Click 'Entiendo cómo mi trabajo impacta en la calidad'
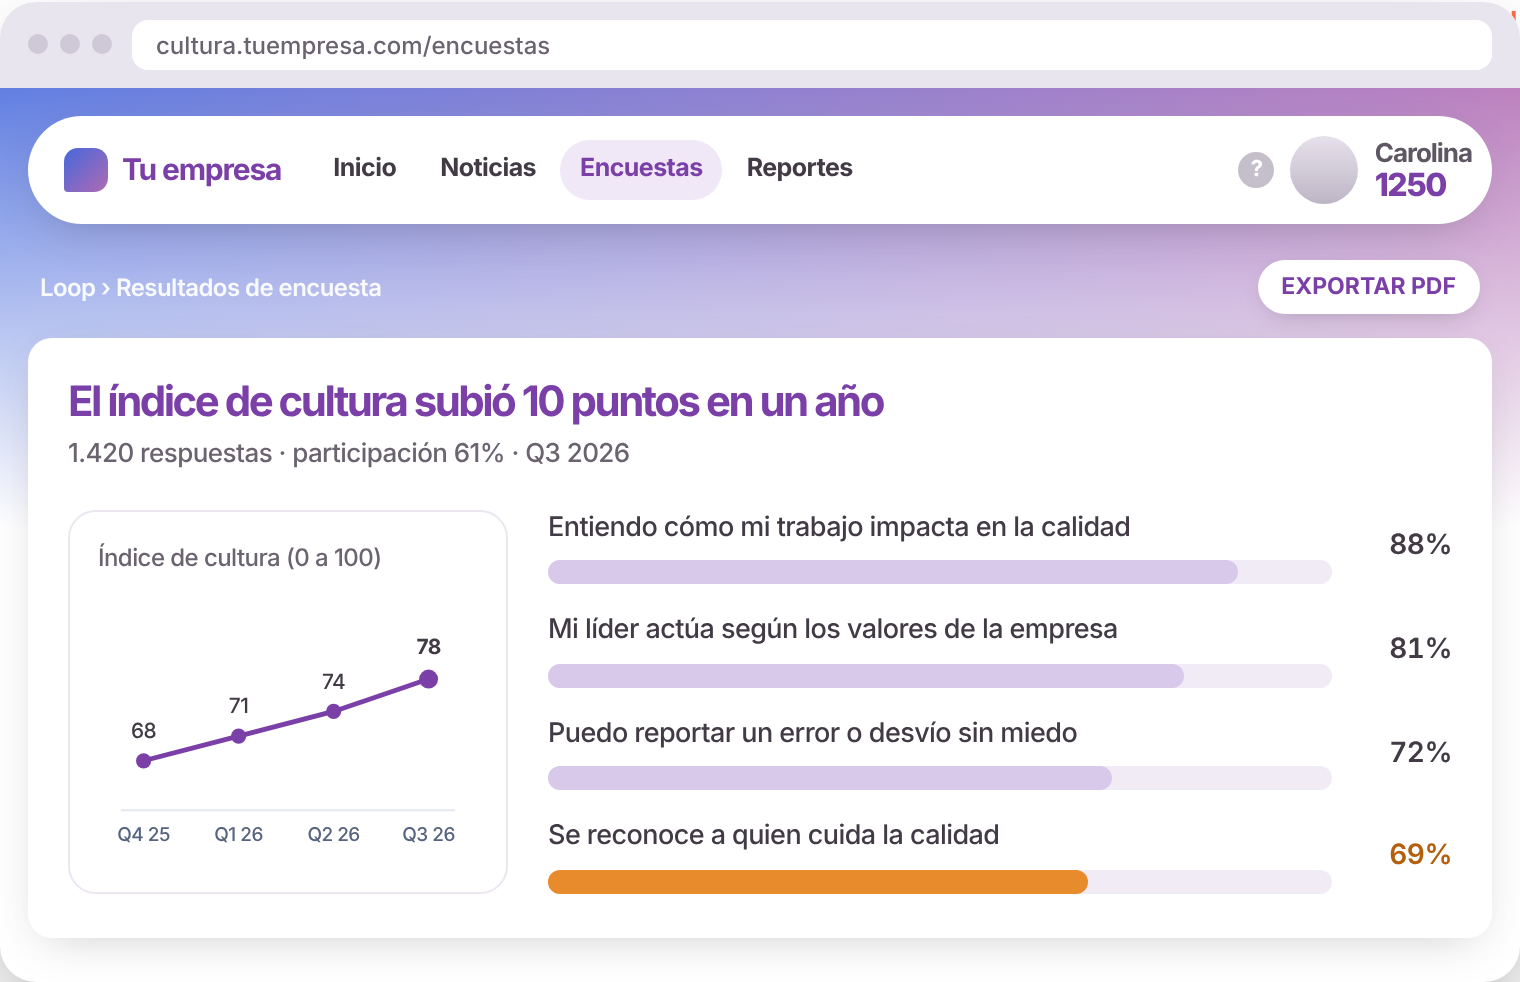Image resolution: width=1520 pixels, height=982 pixels. (x=839, y=527)
